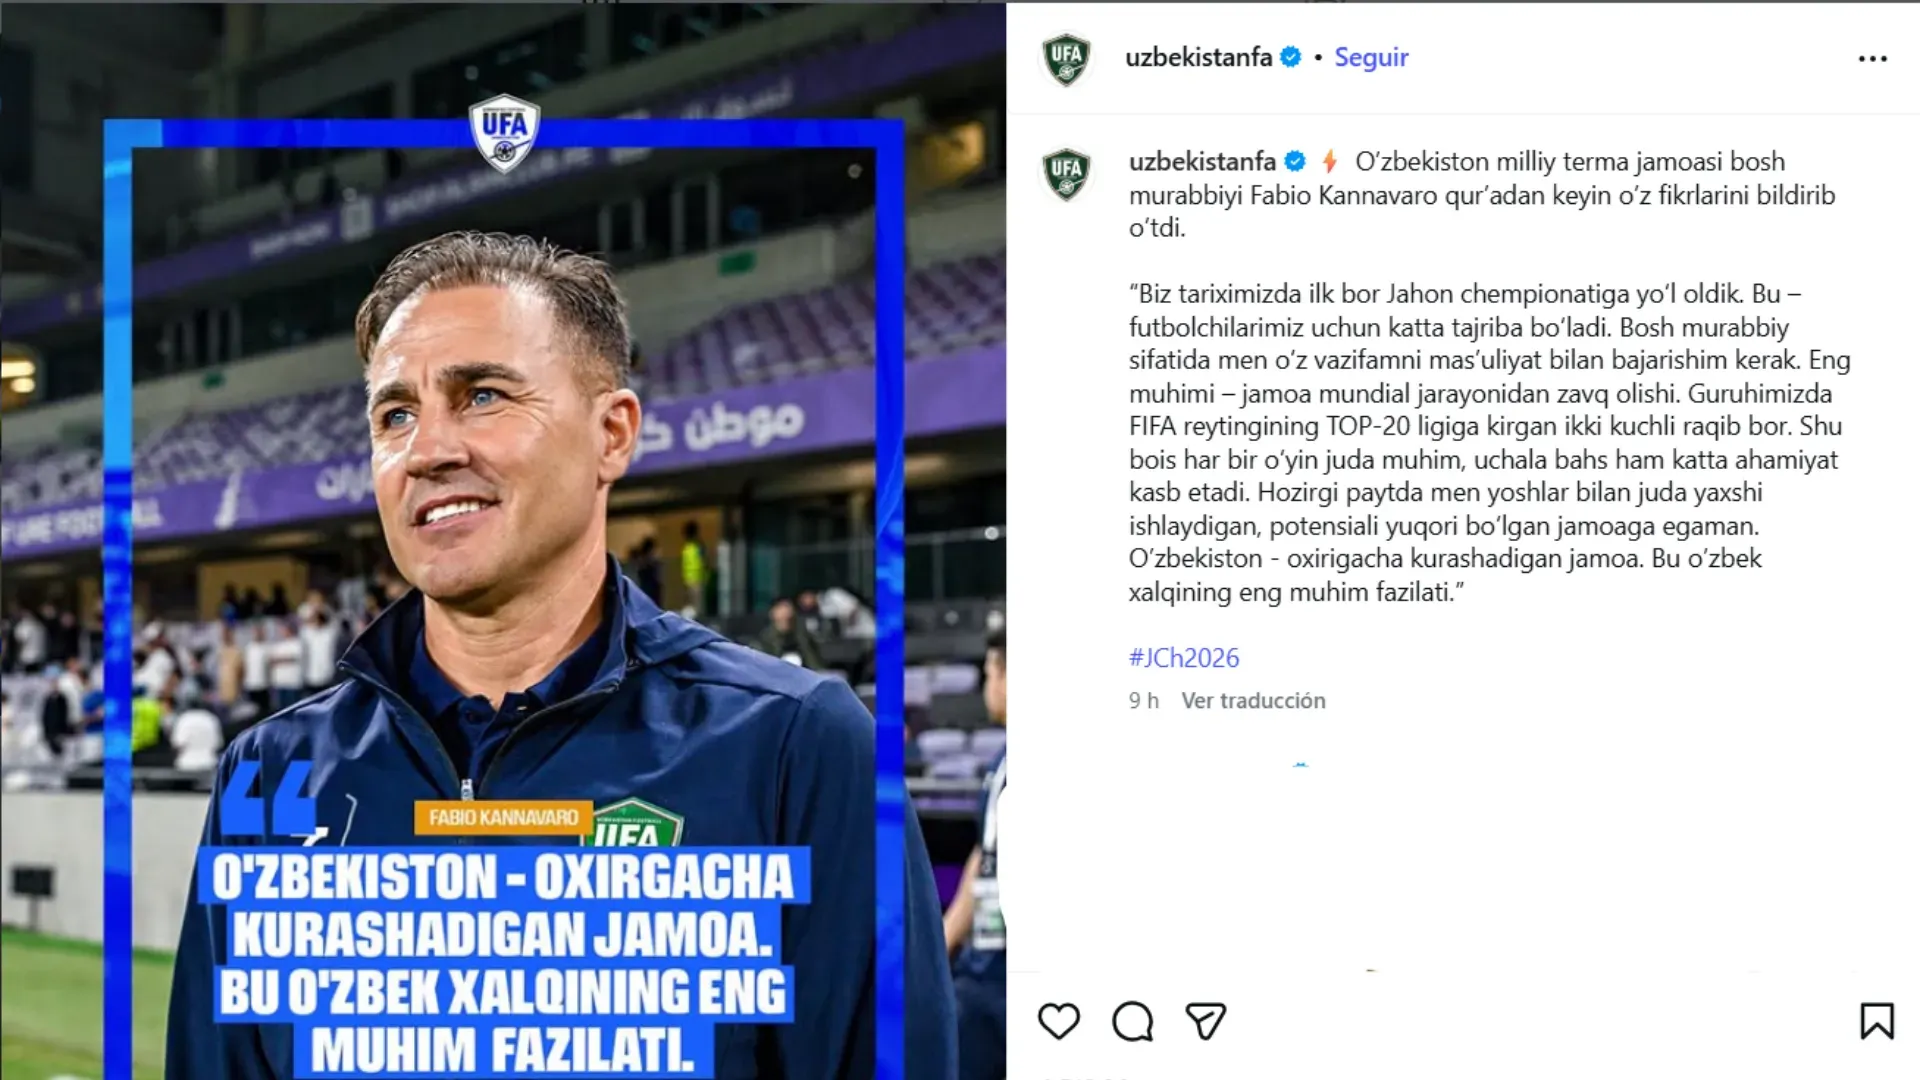Screen dimensions: 1920x1080
Task: Click verified badge in caption username
Action: 1295,161
